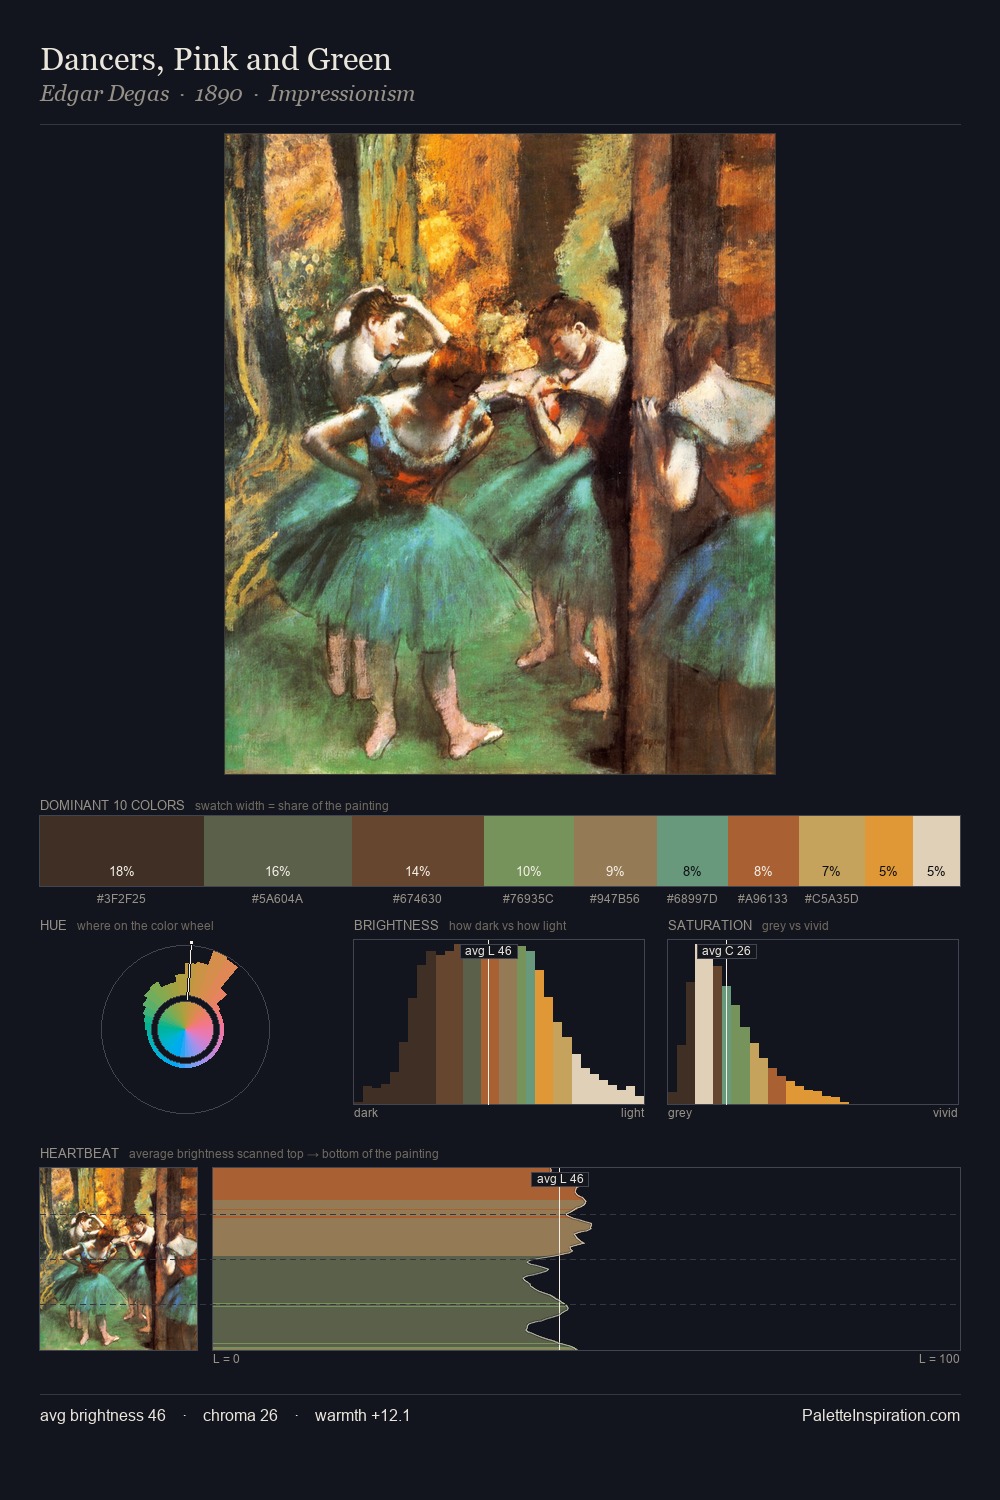Click the teal 8% swatch

coord(692,851)
